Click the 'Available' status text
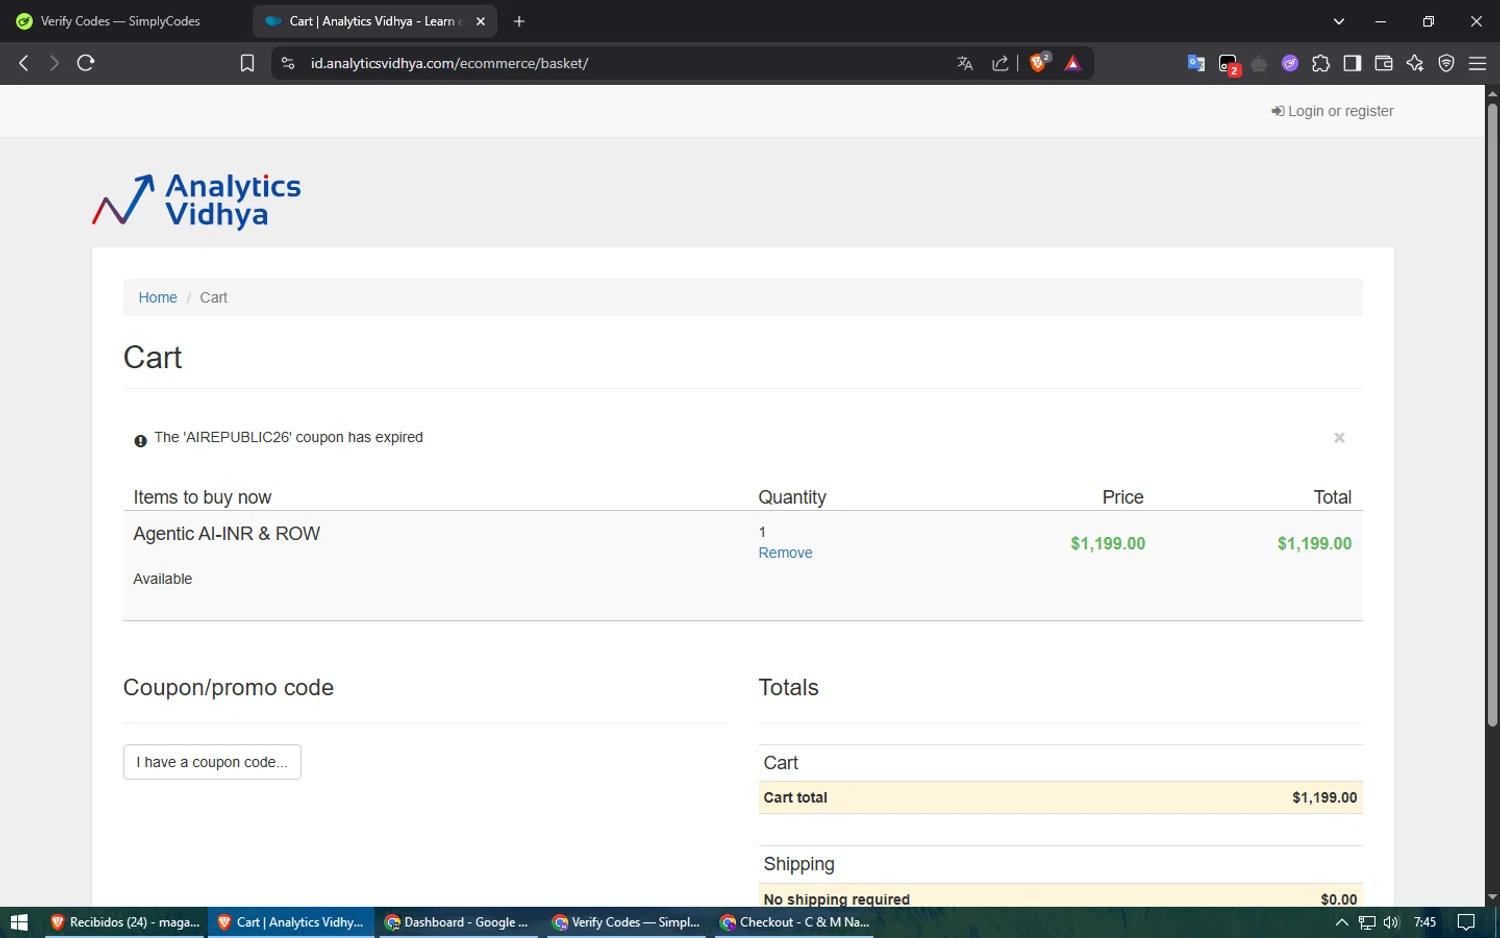Viewport: 1500px width, 938px height. [163, 579]
